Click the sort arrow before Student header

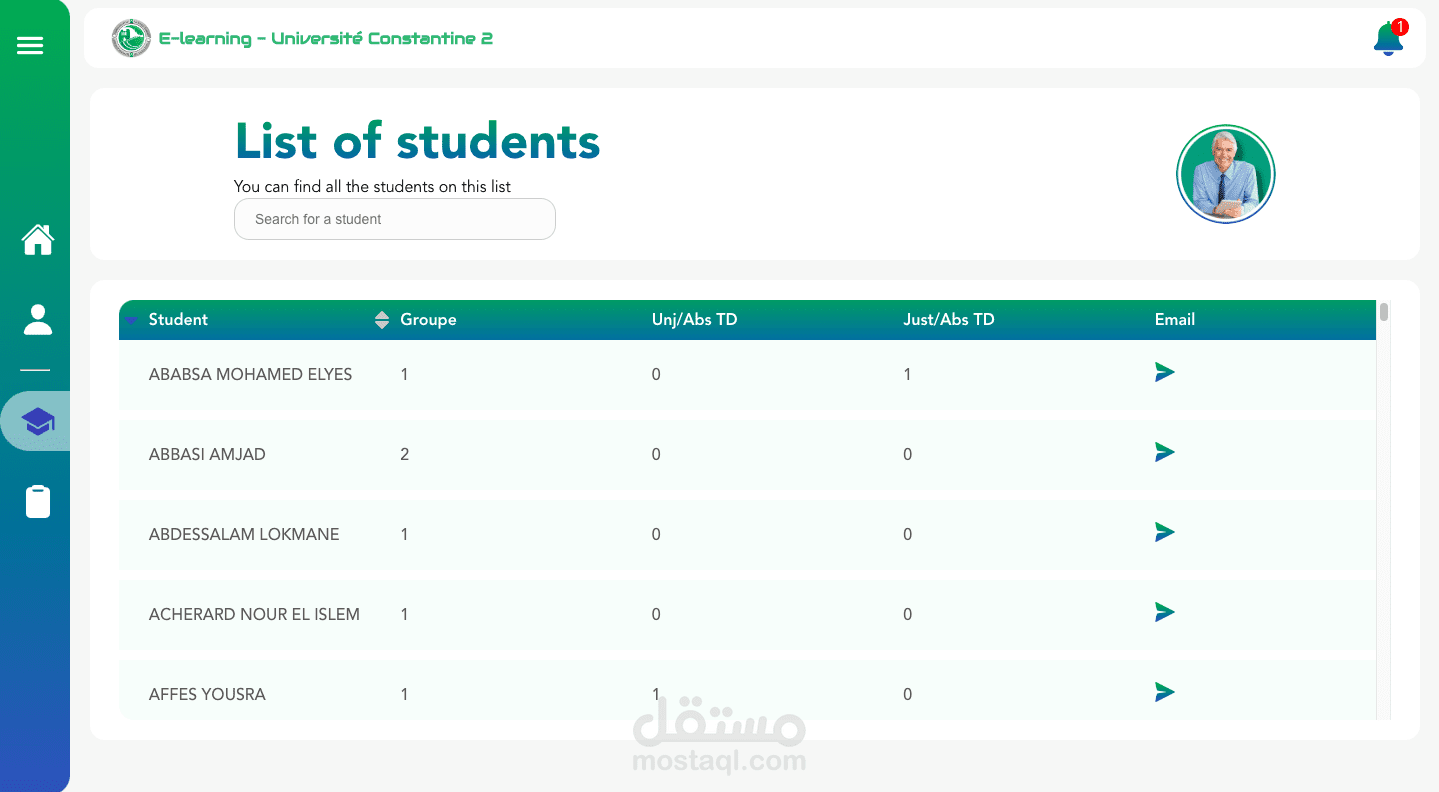[131, 320]
